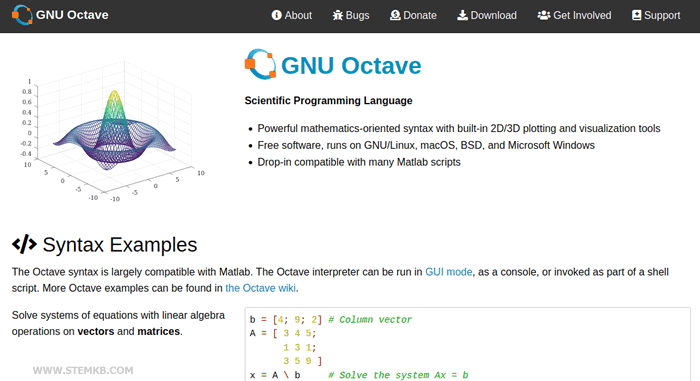Follow the GUI mode link
Viewport: 700px width, 381px height.
(448, 272)
